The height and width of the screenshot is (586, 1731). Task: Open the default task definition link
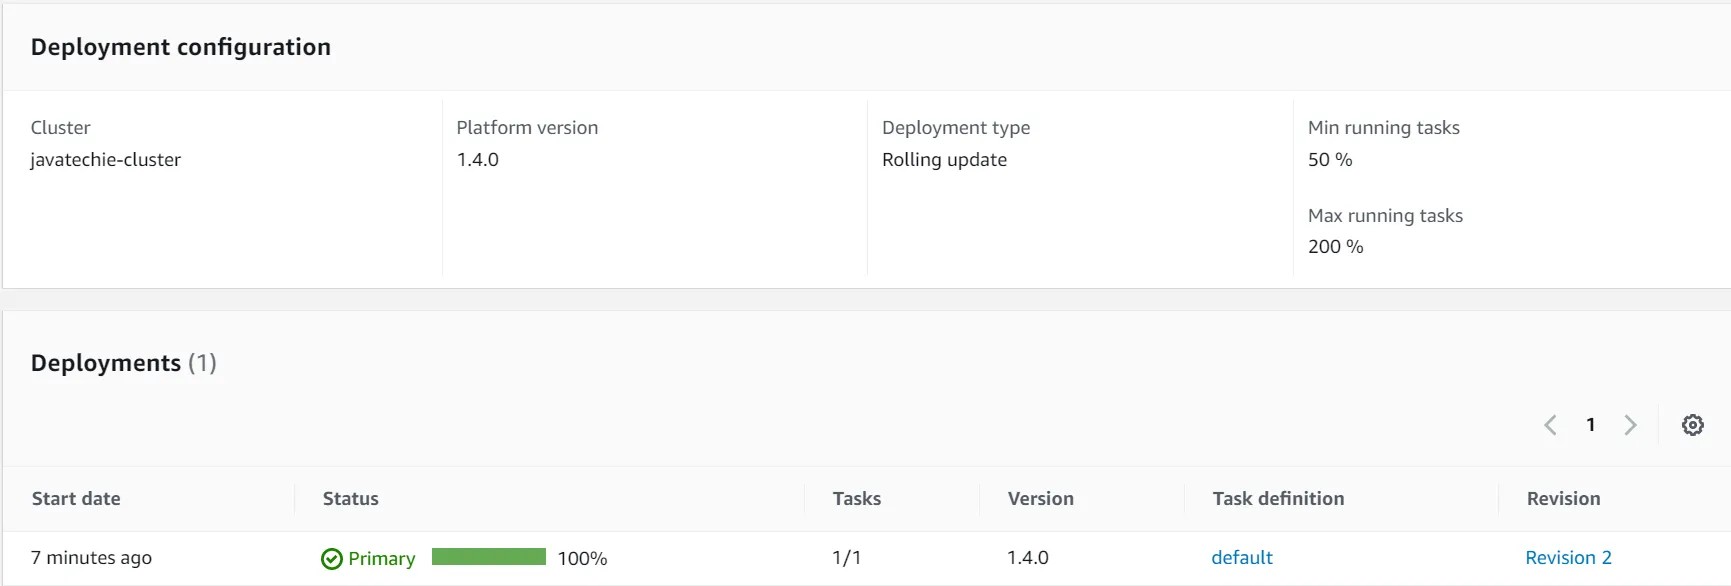tap(1241, 558)
